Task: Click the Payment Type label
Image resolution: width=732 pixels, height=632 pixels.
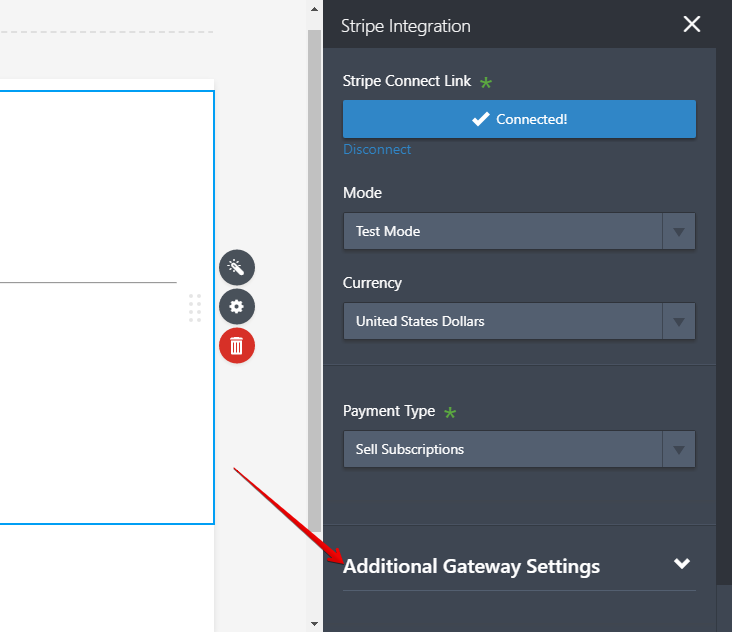Action: 389,411
